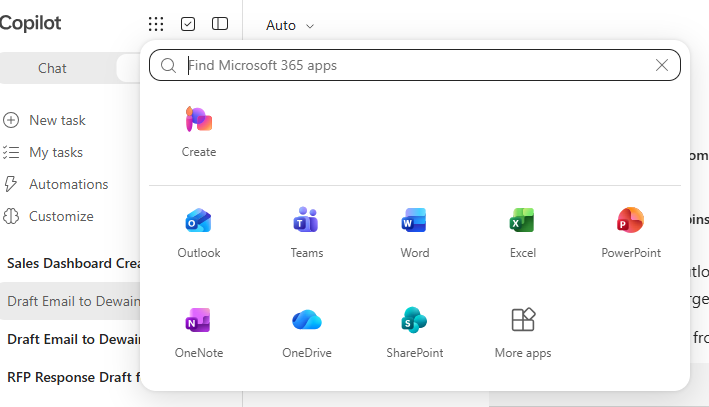The width and height of the screenshot is (709, 407).
Task: Select highlighted Draft Email to Dewain chat
Action: pyautogui.click(x=72, y=301)
